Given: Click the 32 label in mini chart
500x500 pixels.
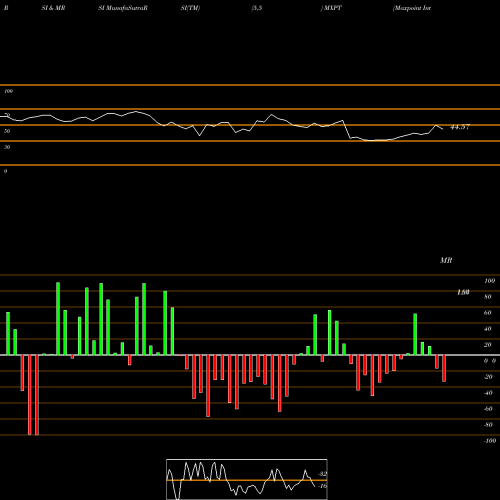Looking at the screenshot, I should [x=322, y=474].
